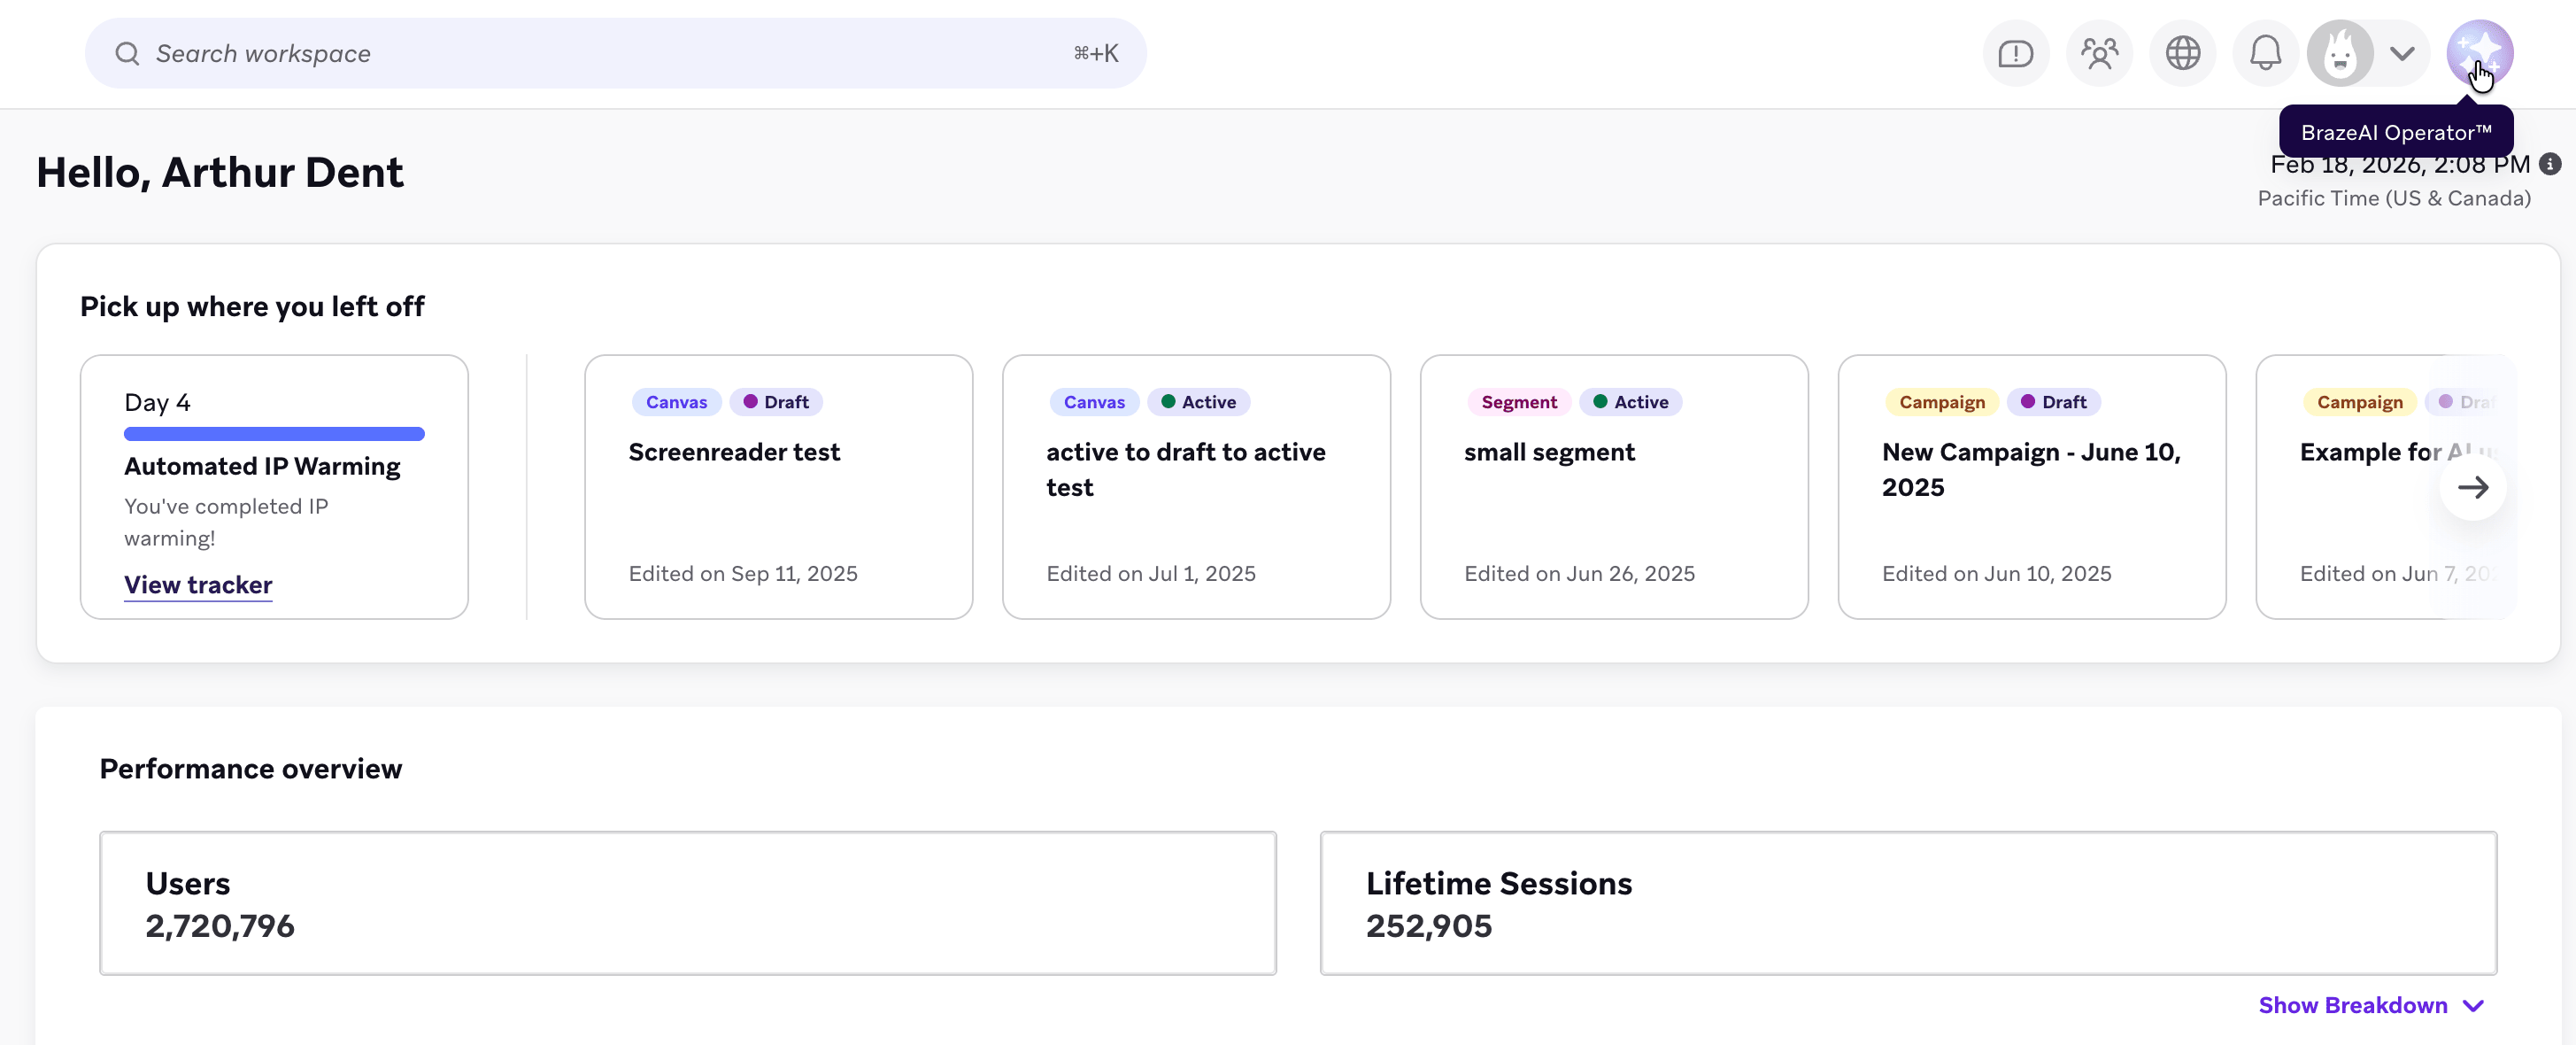Click the feedback speech-bubble alert icon
Viewport: 2576px width, 1045px height.
point(2016,53)
